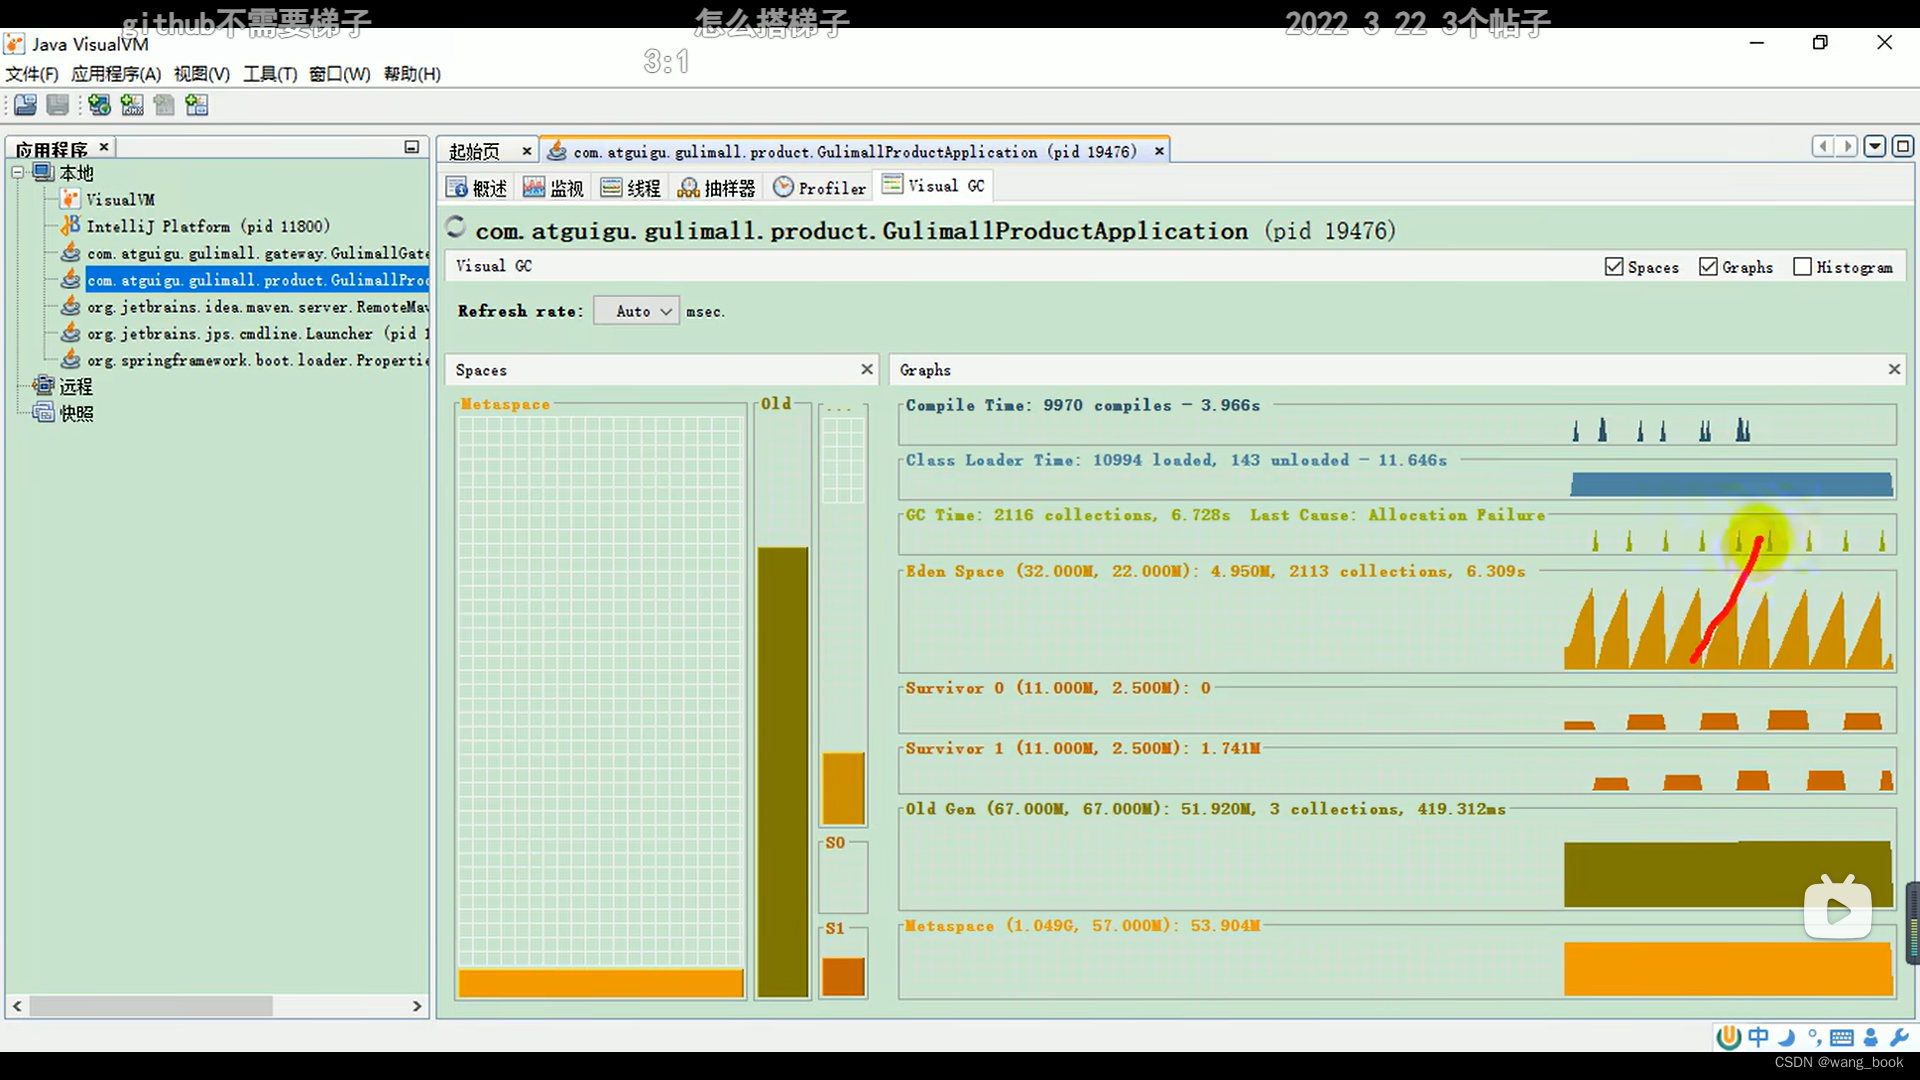Enable the Histogram checkbox
1920x1080 pixels.
tap(1802, 267)
